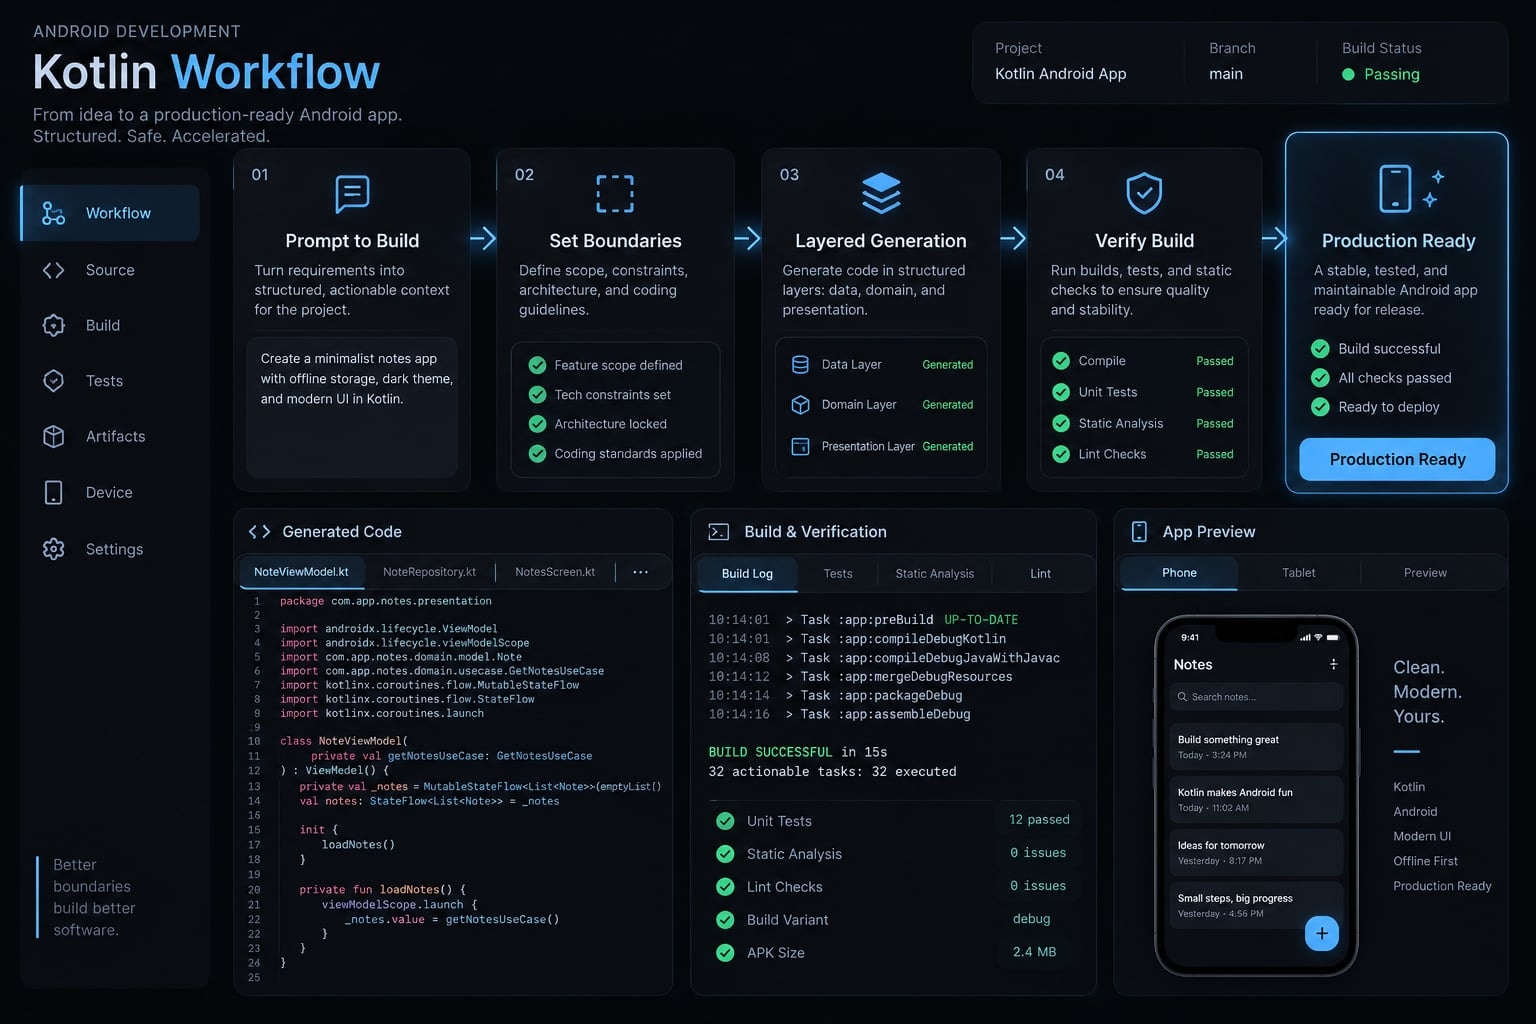Viewport: 1536px width, 1024px height.
Task: Click the Presentation Layer window icon
Action: pos(800,446)
